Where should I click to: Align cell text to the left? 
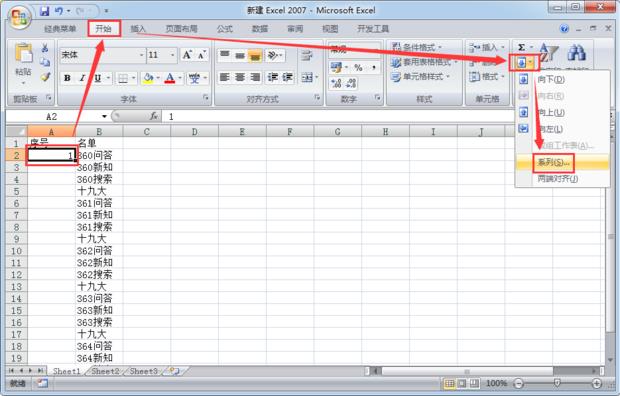pyautogui.click(x=225, y=77)
